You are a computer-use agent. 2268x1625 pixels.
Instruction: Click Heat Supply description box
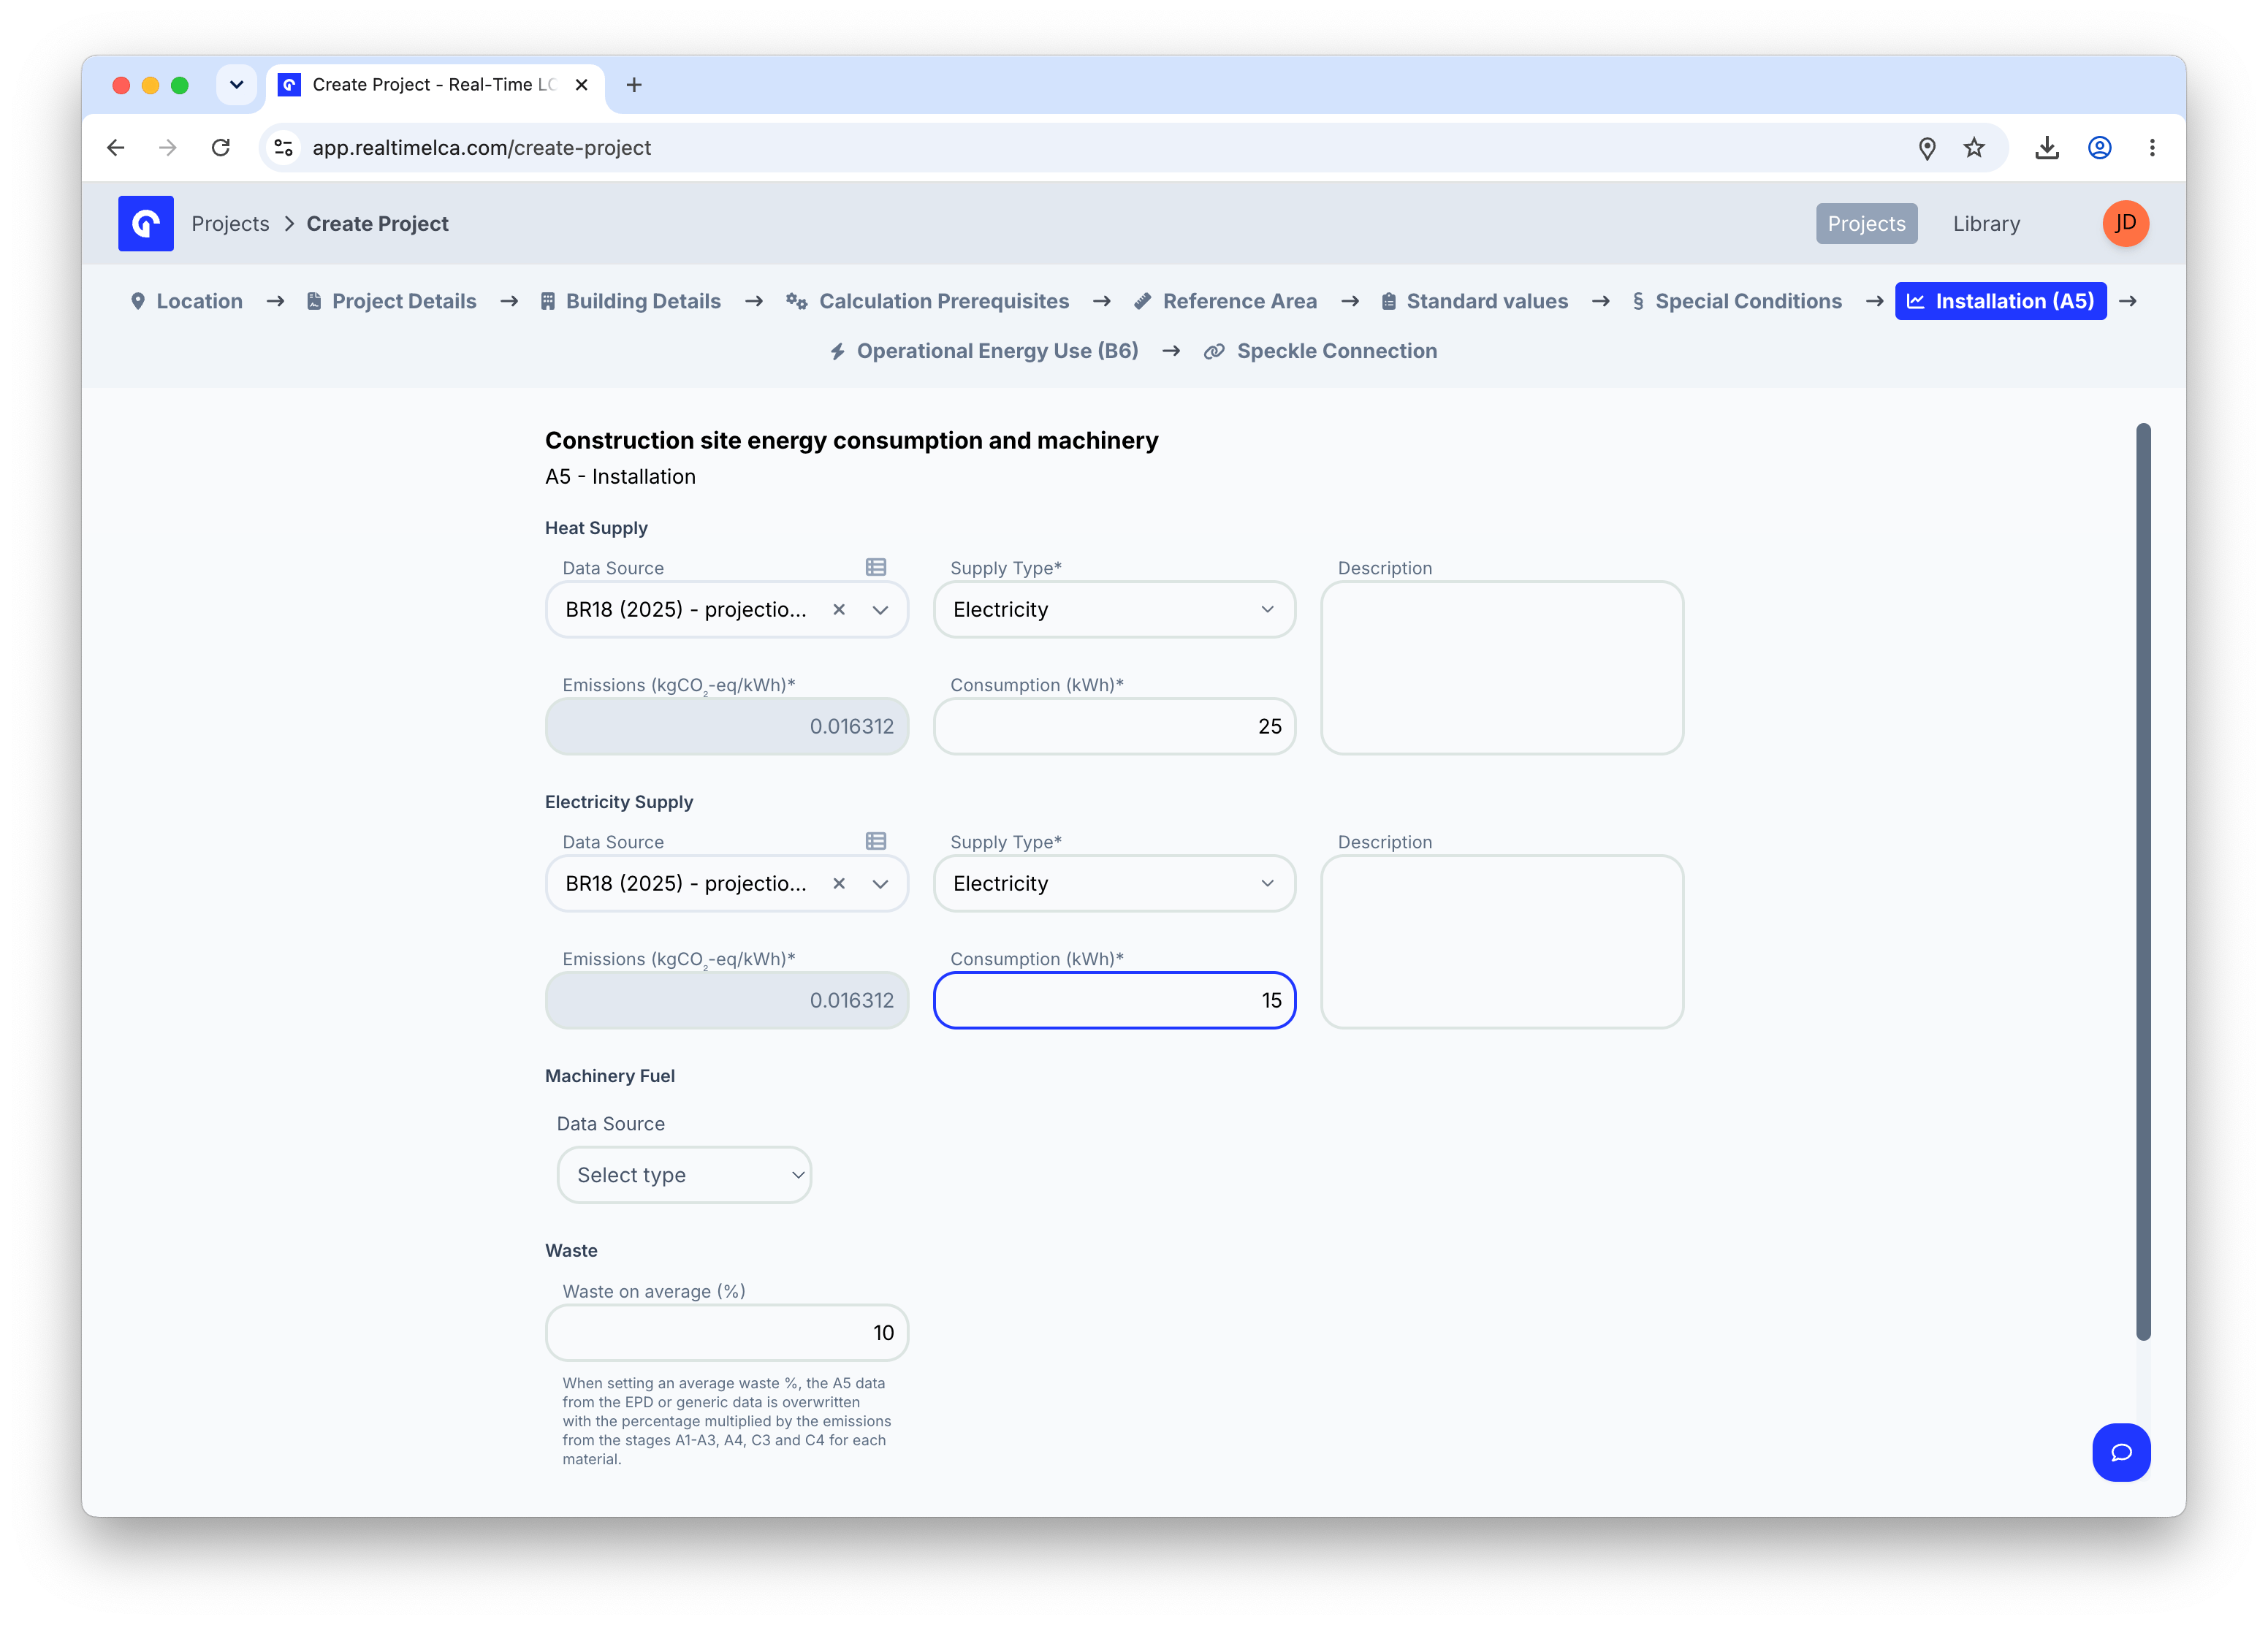pos(1501,667)
